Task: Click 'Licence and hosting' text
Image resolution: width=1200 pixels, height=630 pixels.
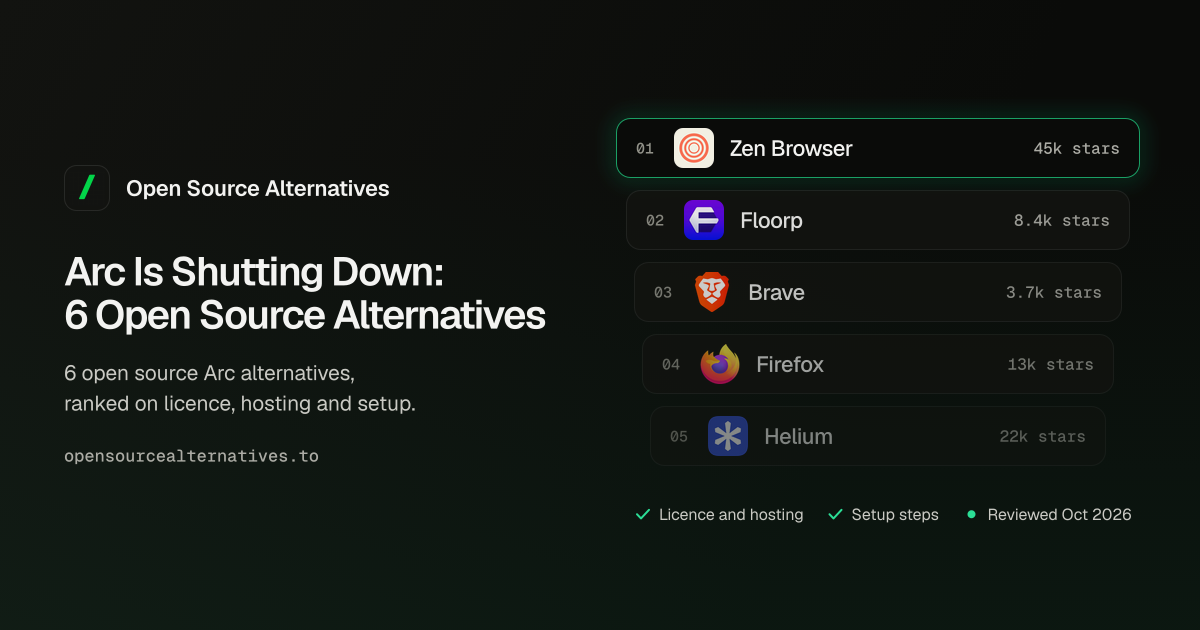Action: 731,515
